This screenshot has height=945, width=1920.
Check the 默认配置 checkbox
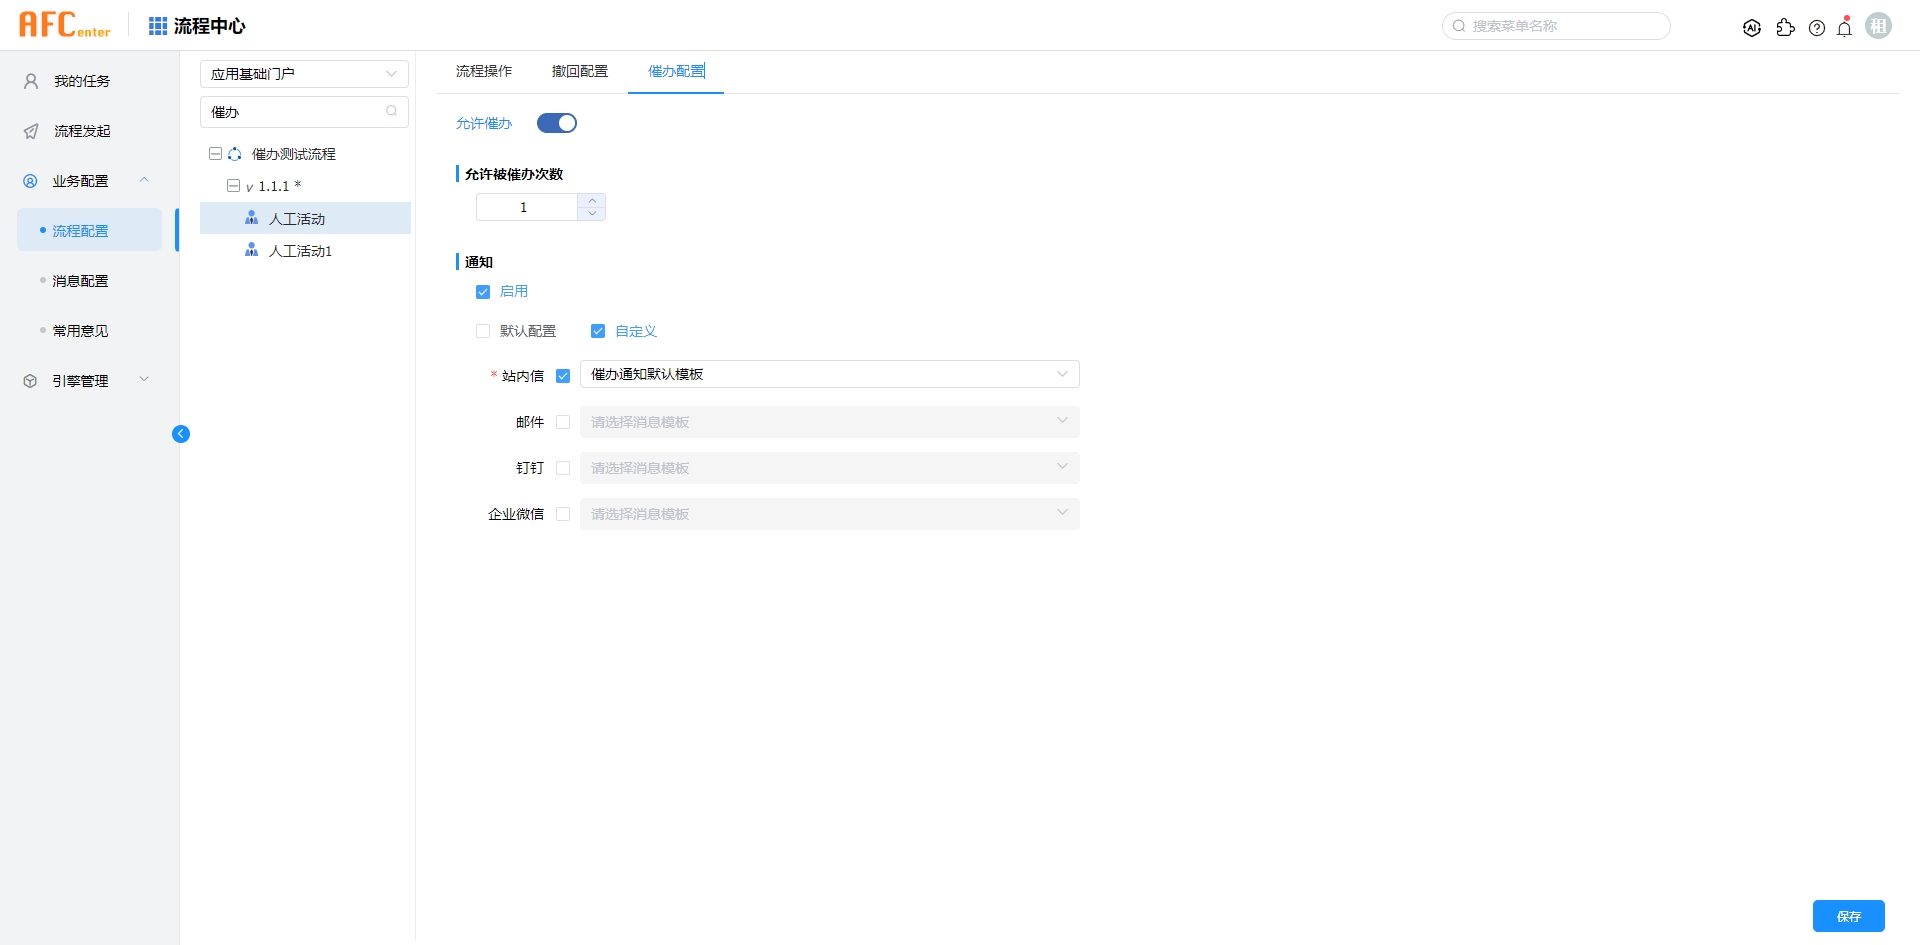point(483,331)
